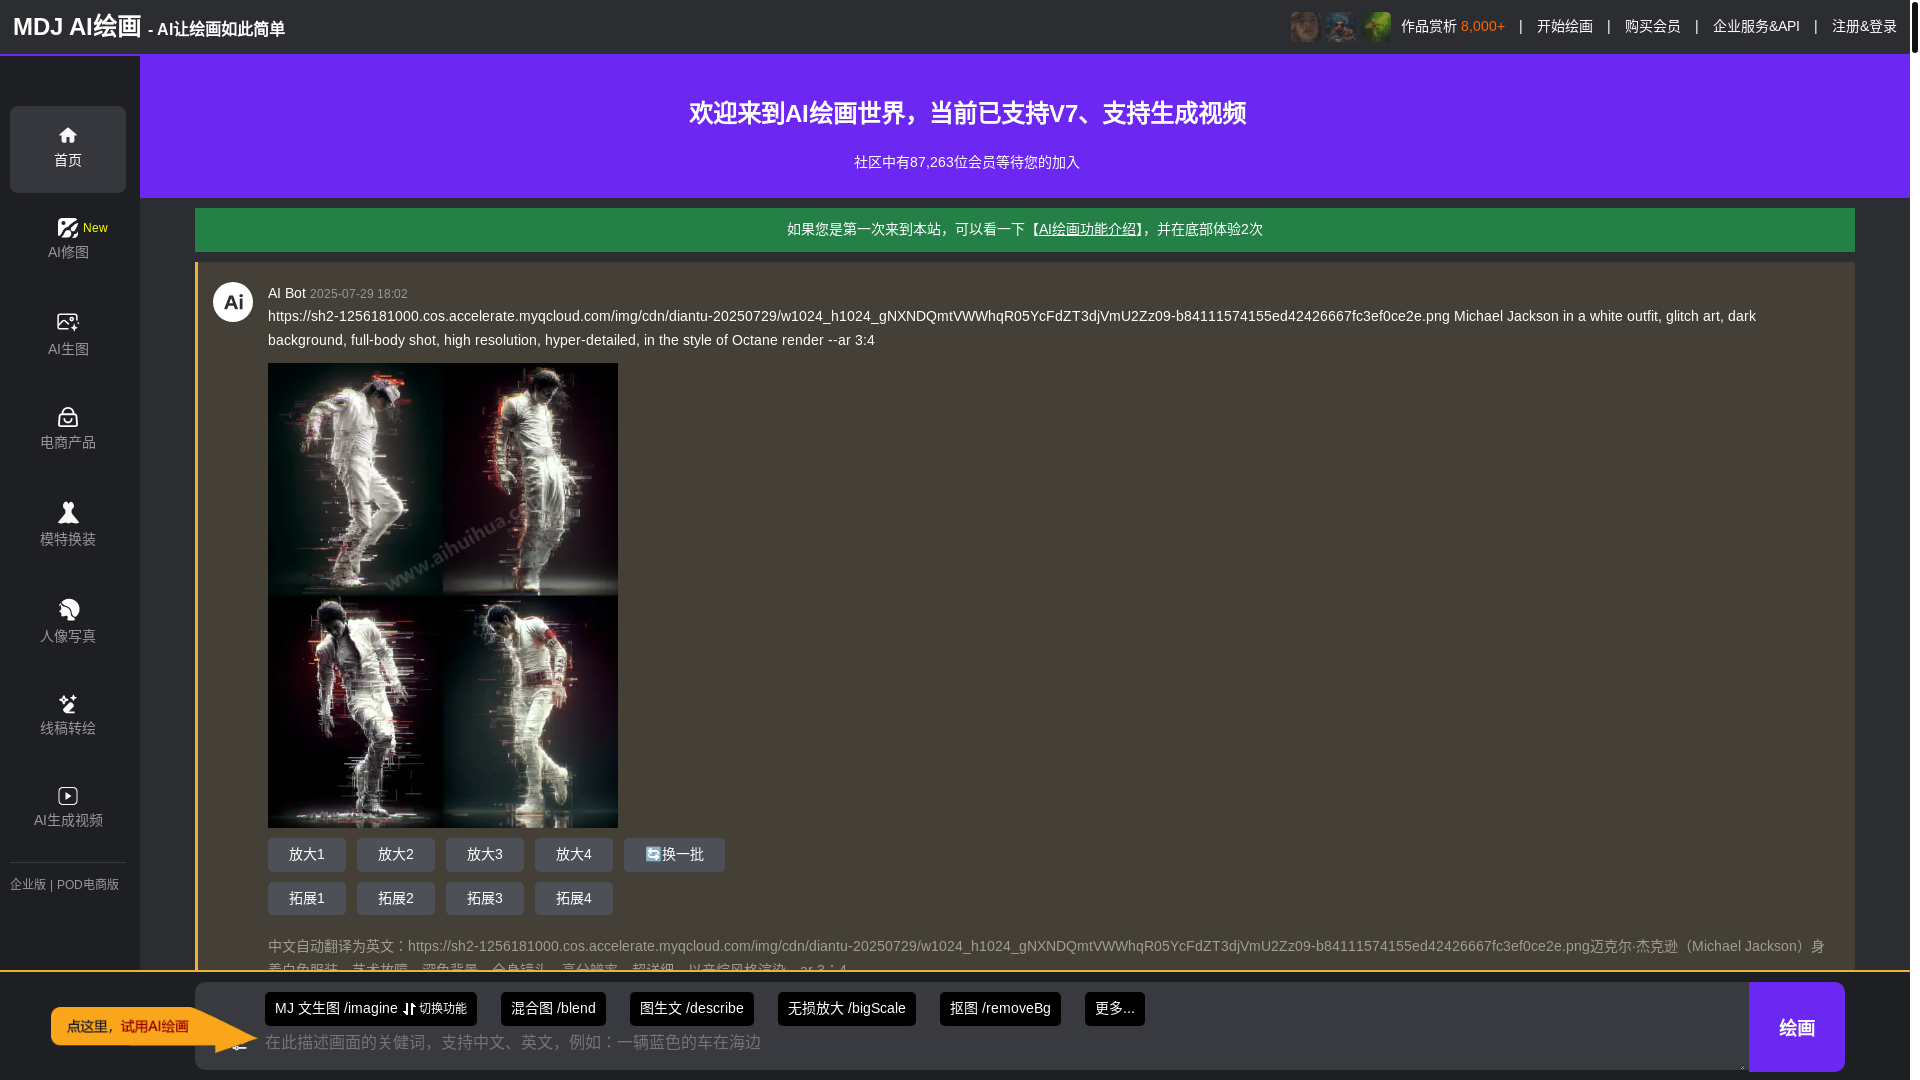Select the 图生文 /describe command

692,1009
